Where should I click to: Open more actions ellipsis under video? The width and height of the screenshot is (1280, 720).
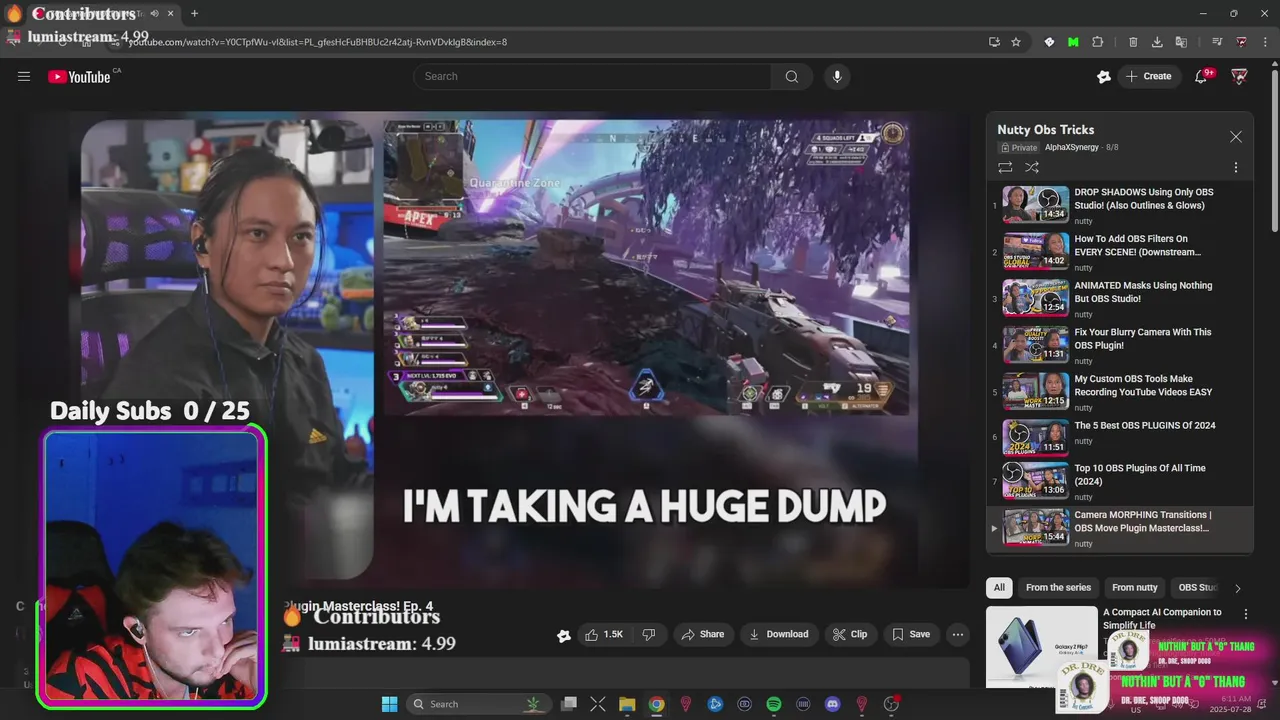958,634
